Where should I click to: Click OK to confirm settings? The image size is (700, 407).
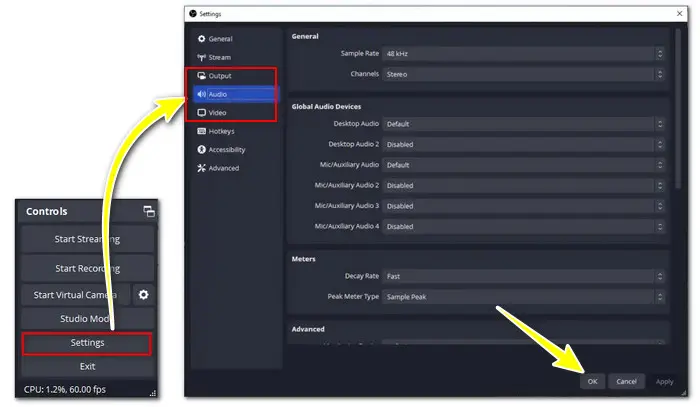point(592,382)
